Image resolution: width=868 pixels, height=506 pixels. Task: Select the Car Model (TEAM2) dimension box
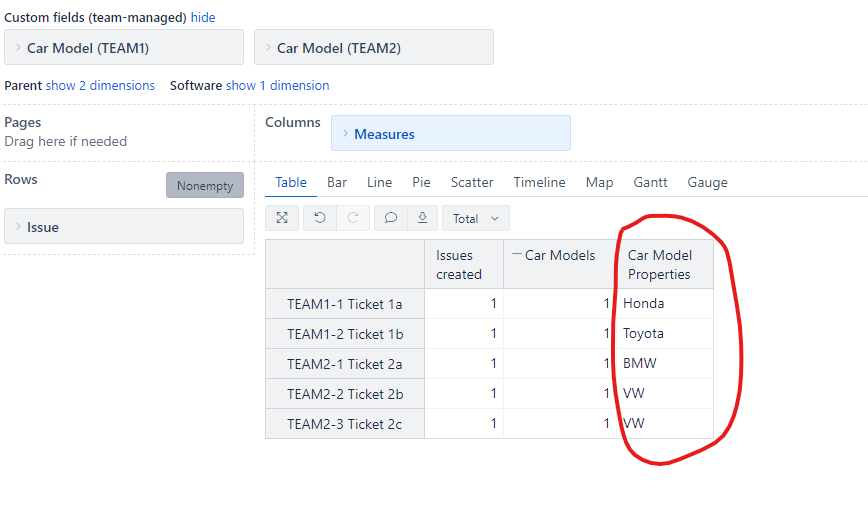tap(374, 47)
